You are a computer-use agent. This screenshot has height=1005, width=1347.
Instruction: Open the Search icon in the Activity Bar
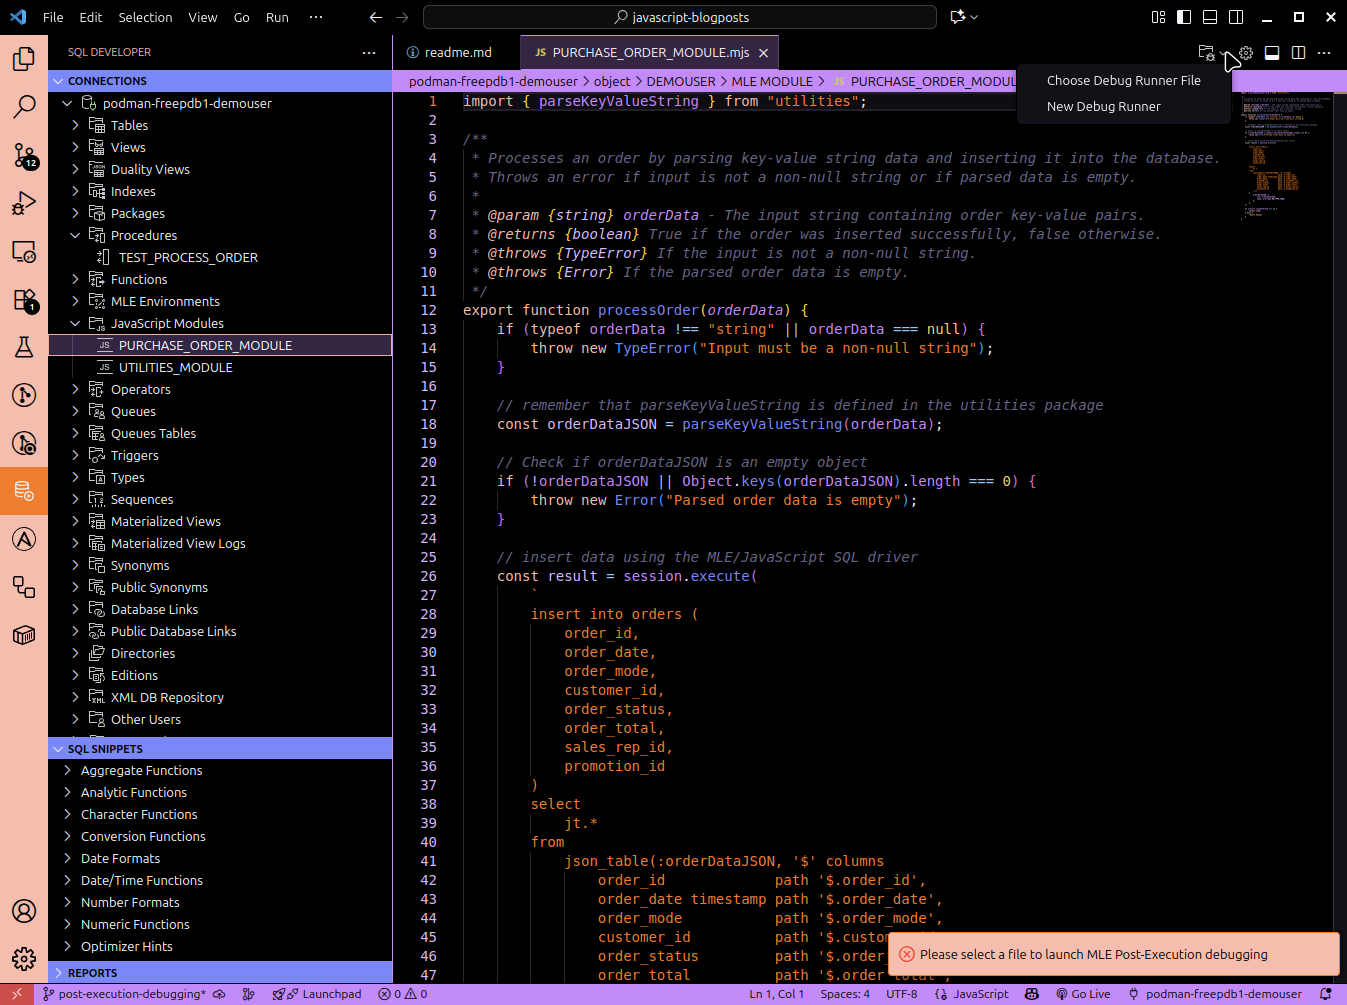tap(24, 106)
